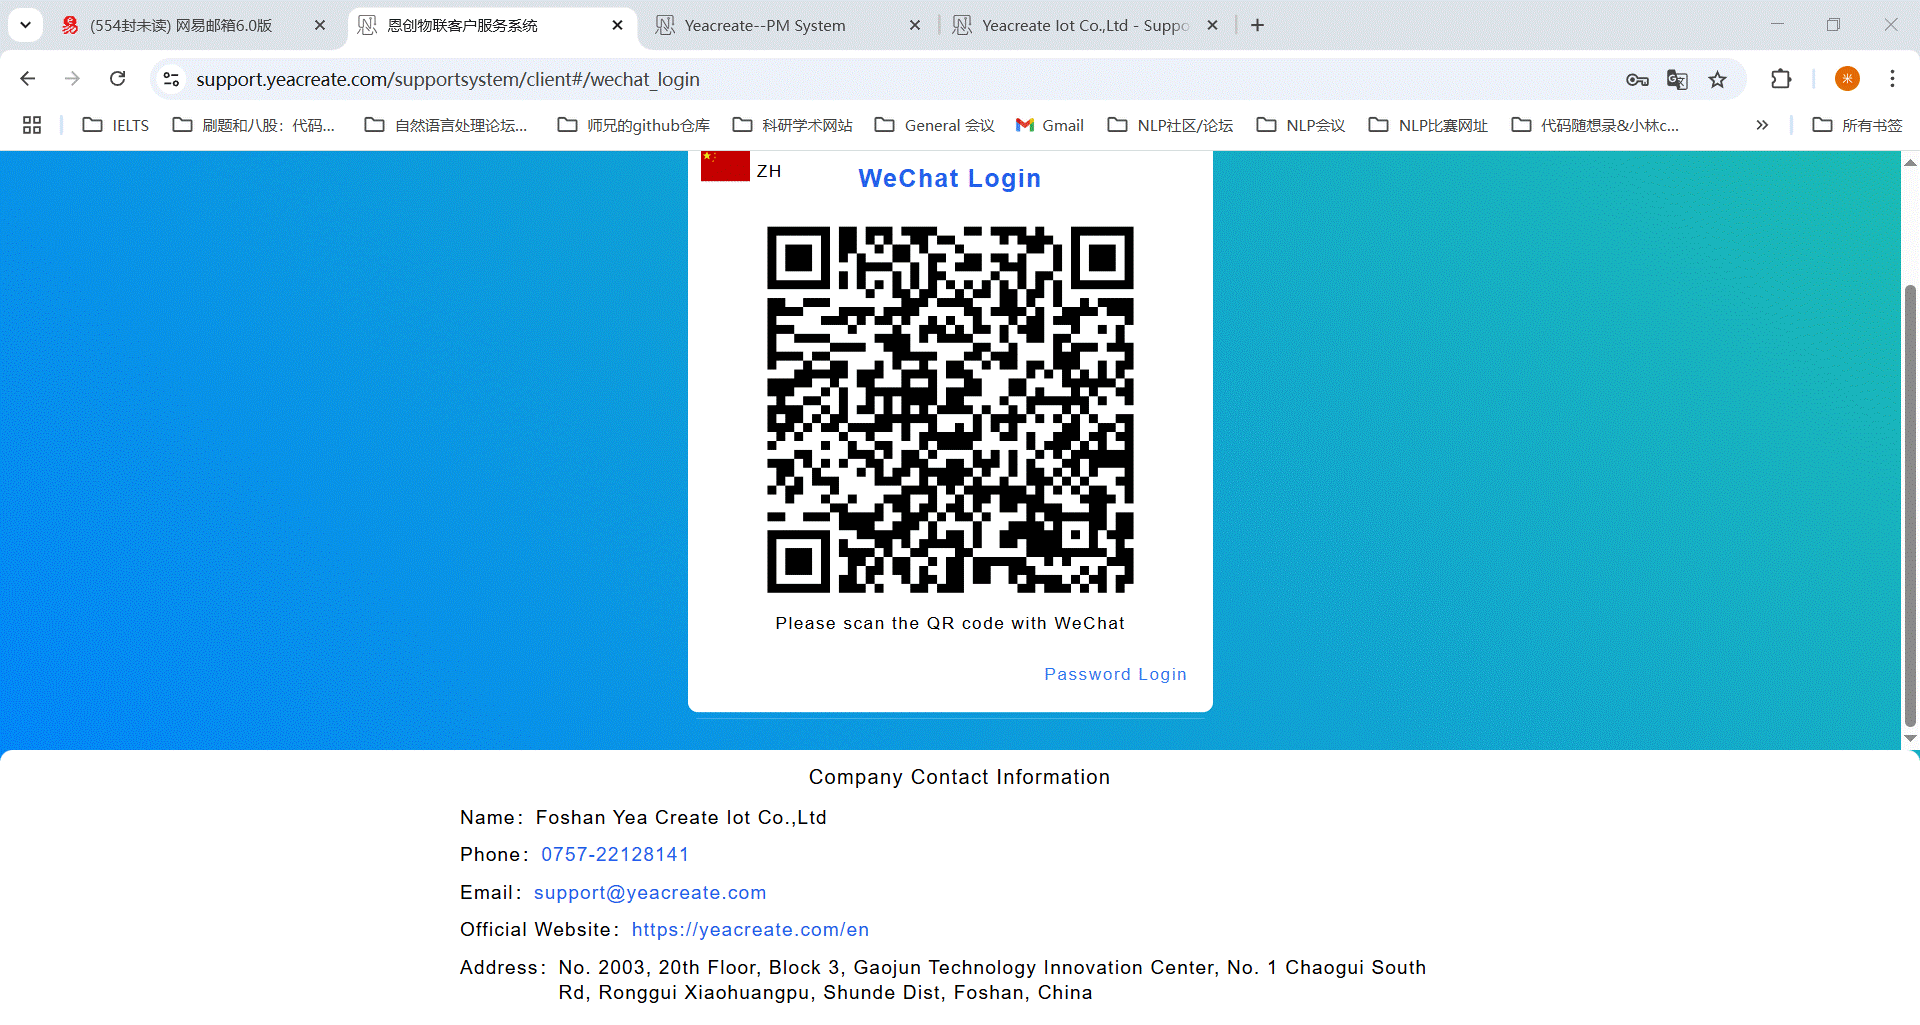Open the Chrome profile avatar
This screenshot has height=1025, width=1920.
coord(1847,79)
